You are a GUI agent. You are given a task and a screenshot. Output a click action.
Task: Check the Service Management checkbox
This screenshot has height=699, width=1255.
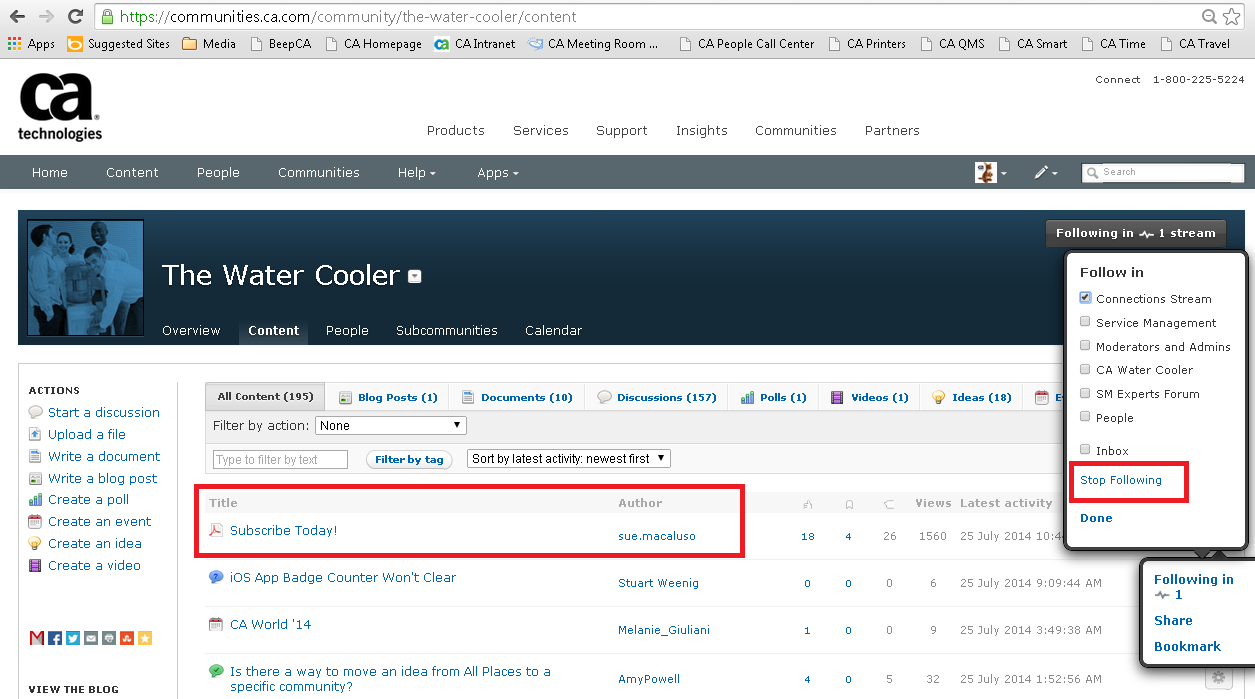[x=1085, y=322]
